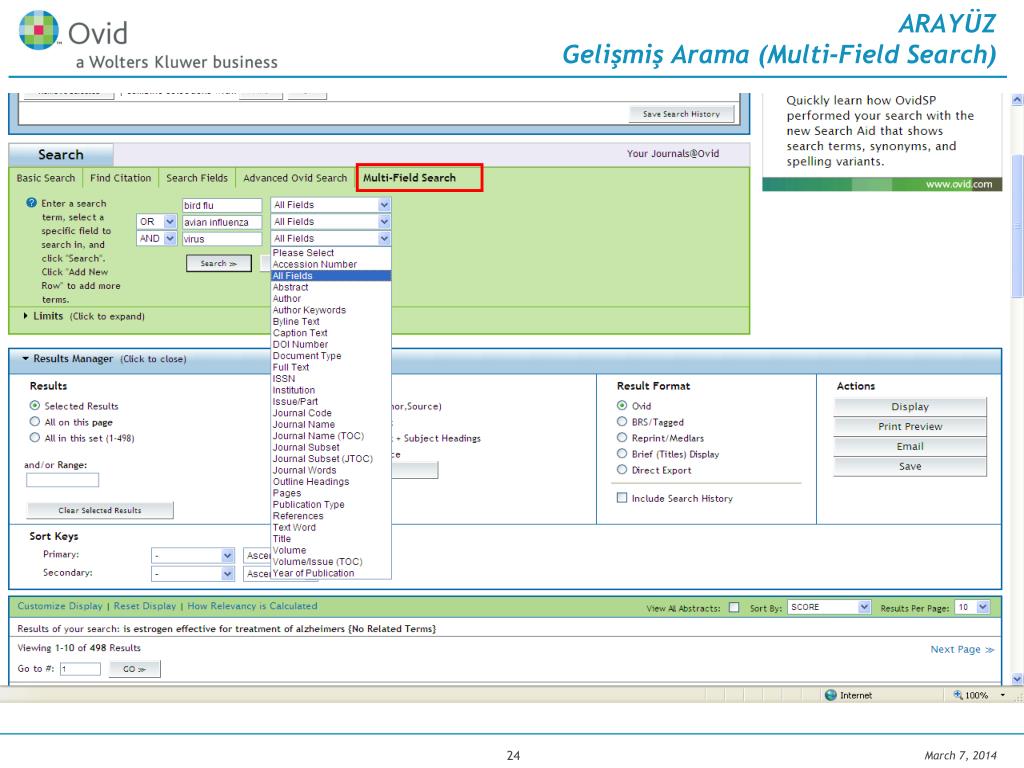Select the All on this page option

[x=35, y=422]
